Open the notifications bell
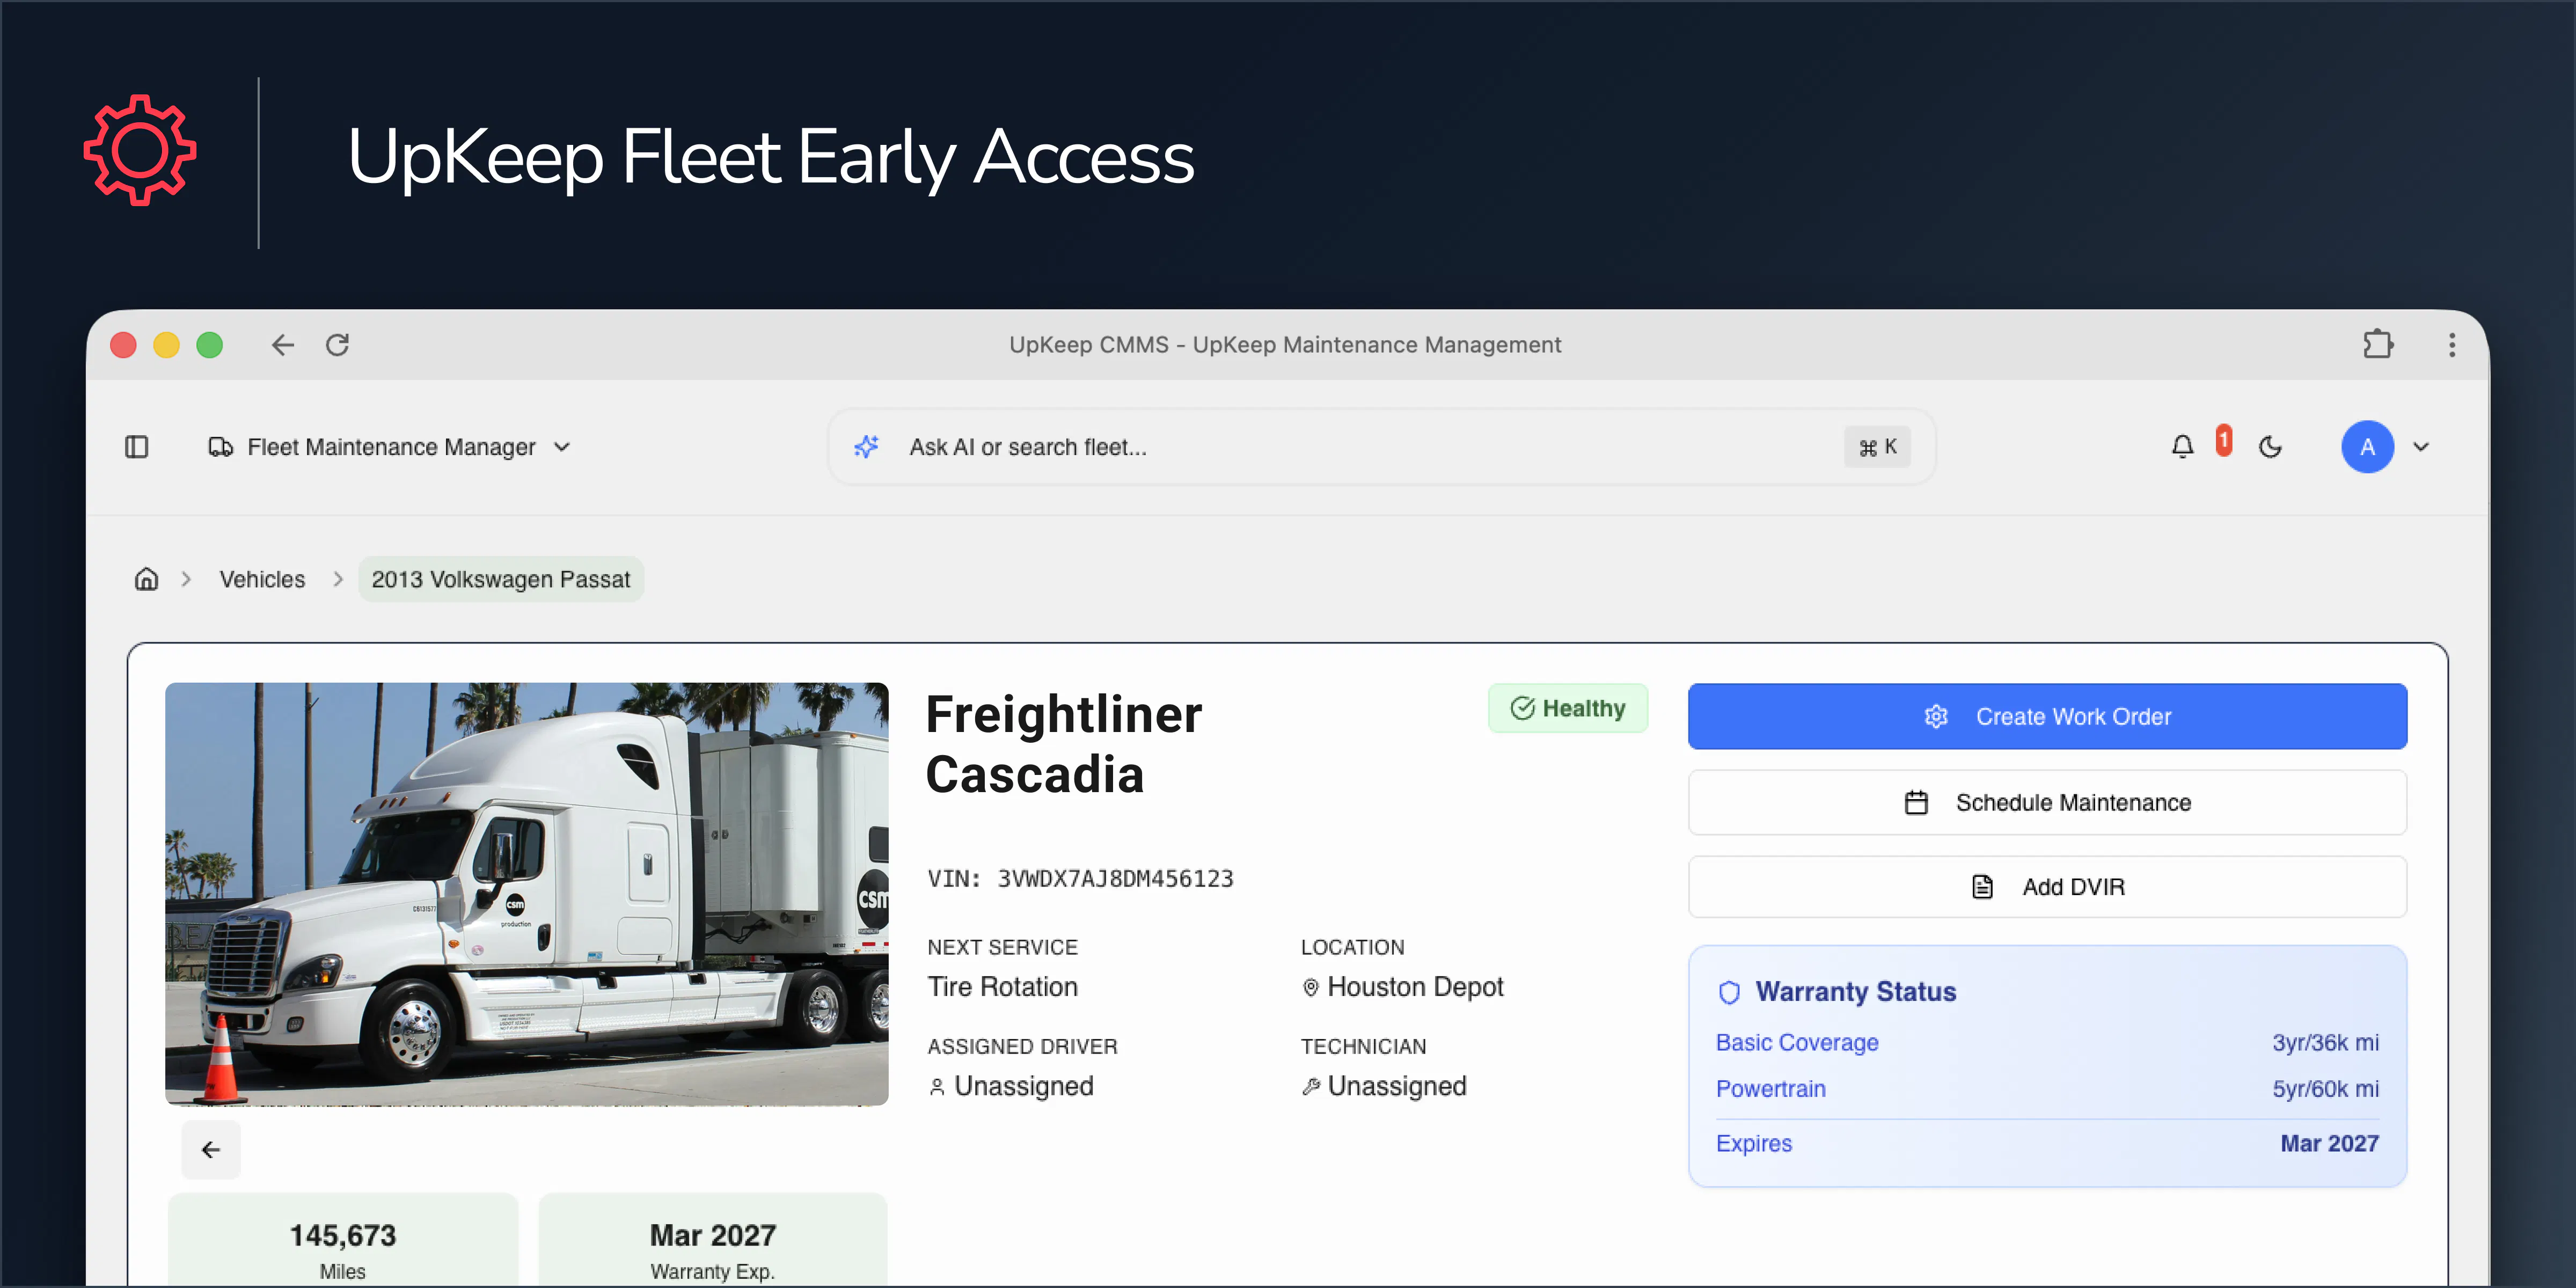The width and height of the screenshot is (2576, 1288). (2182, 447)
